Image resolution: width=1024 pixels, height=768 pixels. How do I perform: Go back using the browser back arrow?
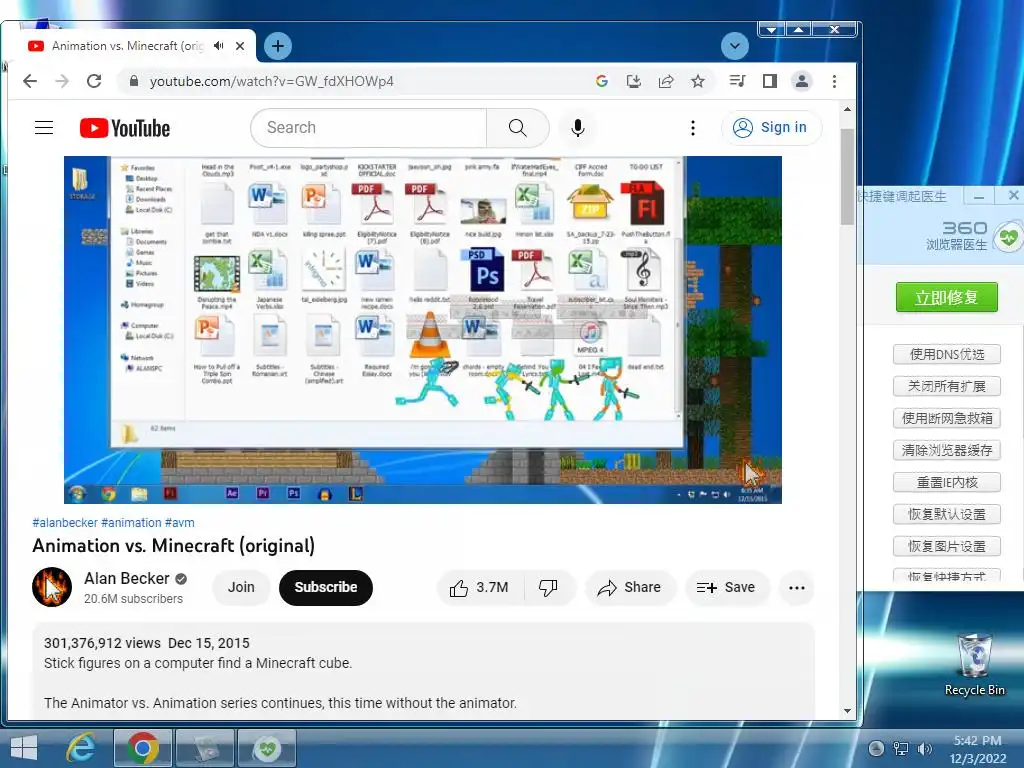click(30, 81)
